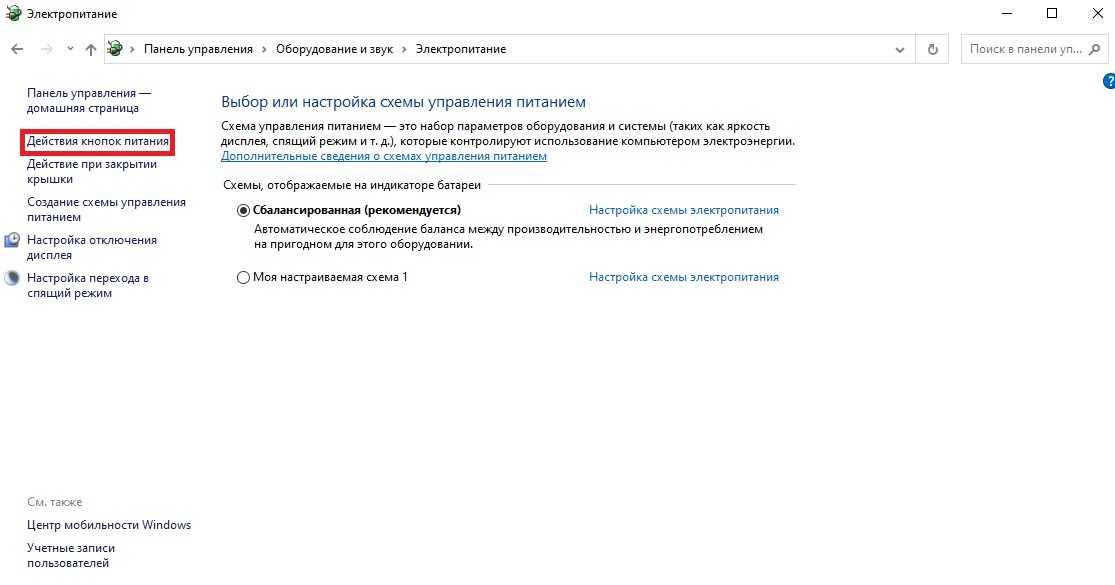The width and height of the screenshot is (1115, 585).
Task: Click heading Выбор или настройка схемы управления питанием
Action: 403,102
